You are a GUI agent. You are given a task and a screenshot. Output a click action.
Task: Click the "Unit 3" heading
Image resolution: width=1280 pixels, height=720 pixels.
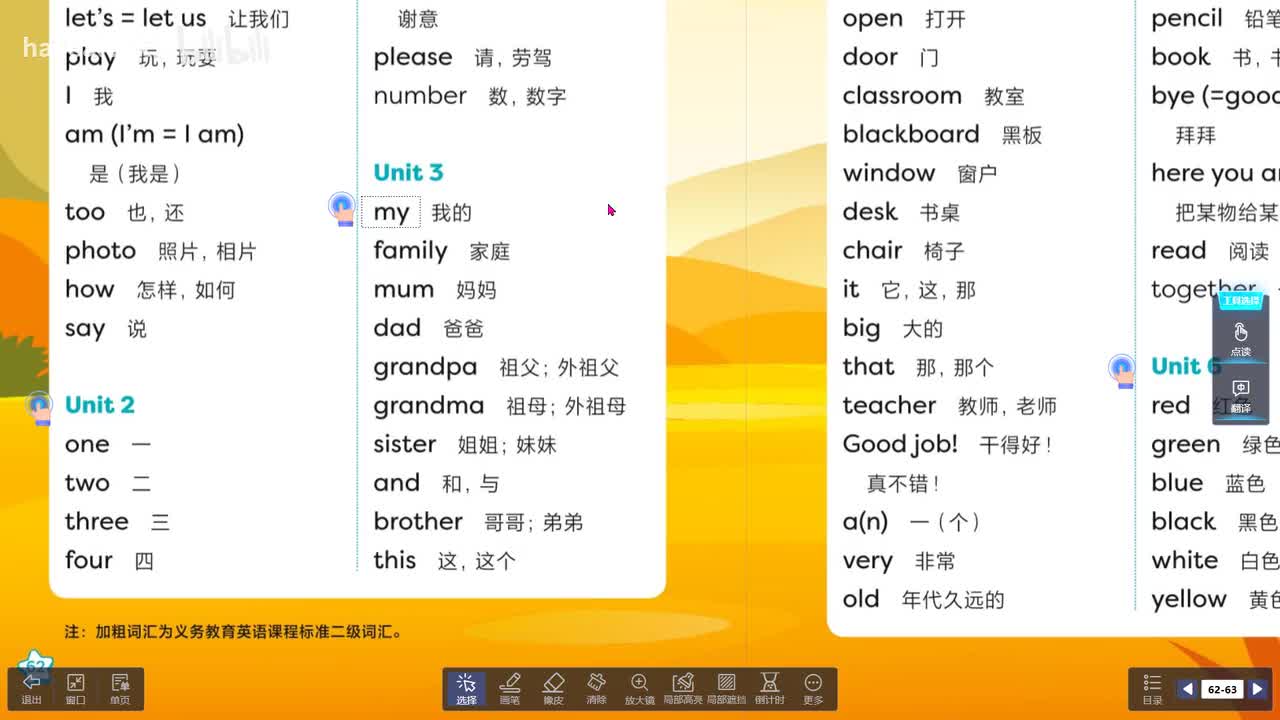click(408, 173)
